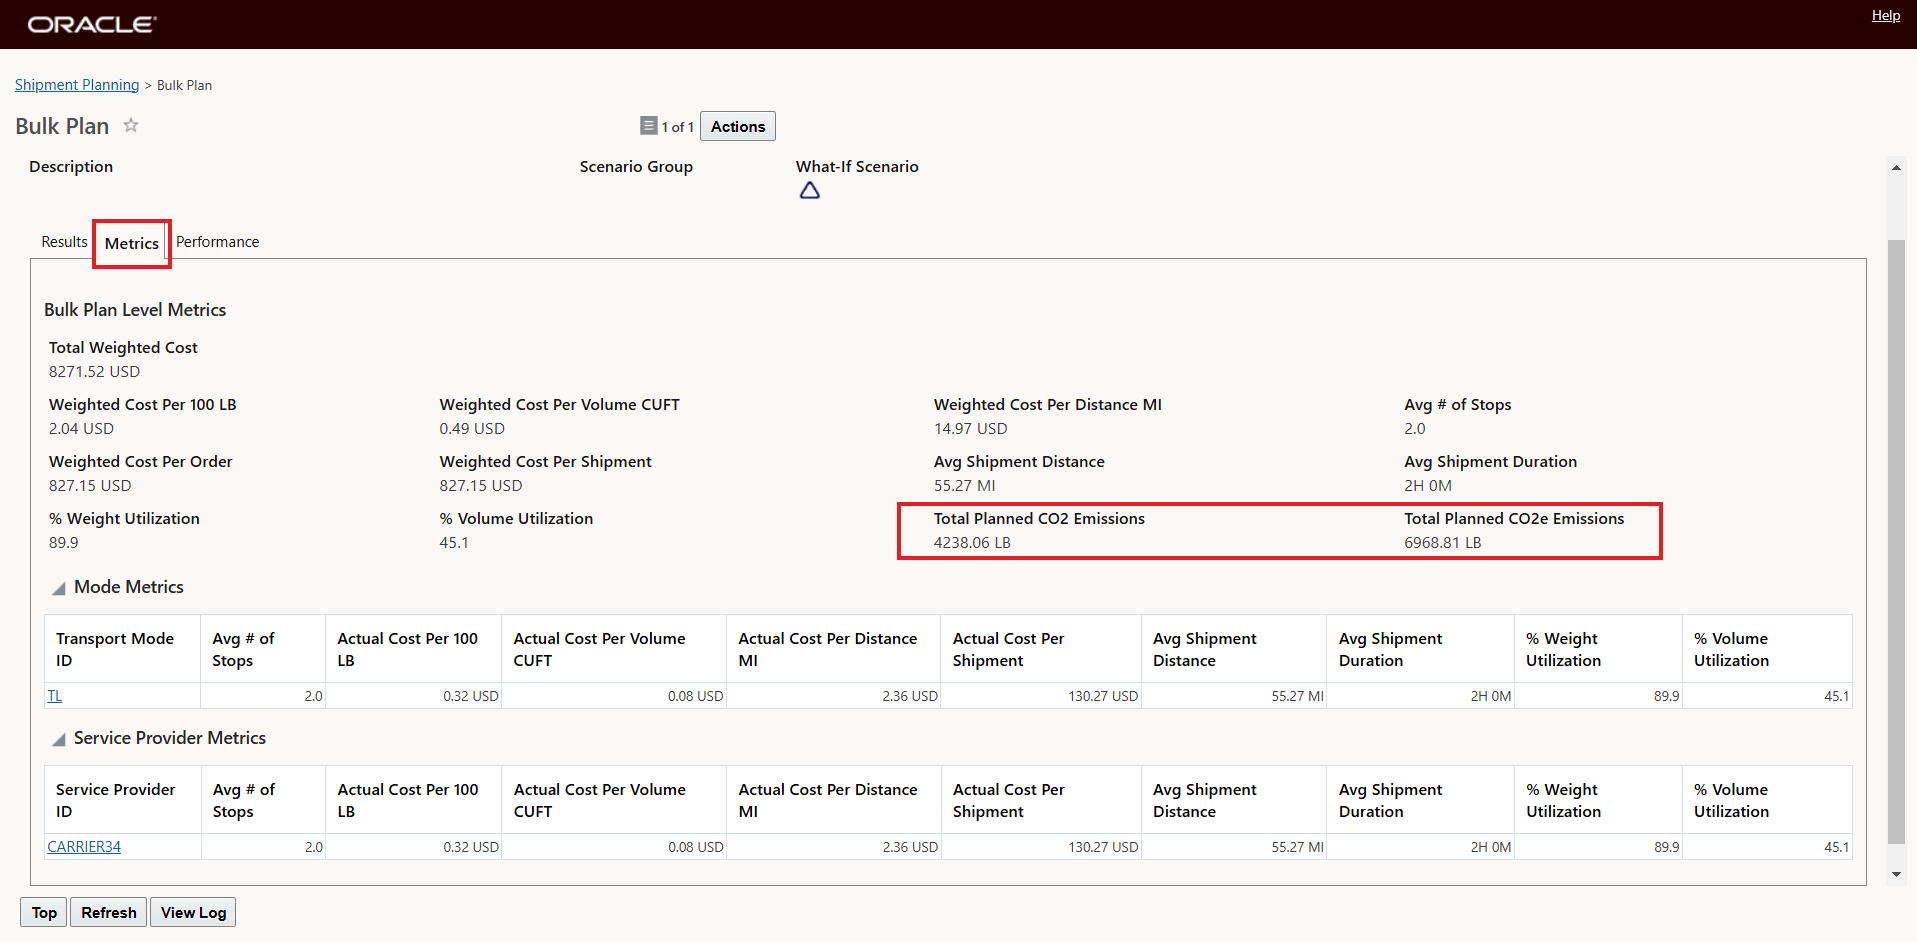The width and height of the screenshot is (1917, 942).
Task: Collapse the Mode Metrics section
Action: point(59,588)
